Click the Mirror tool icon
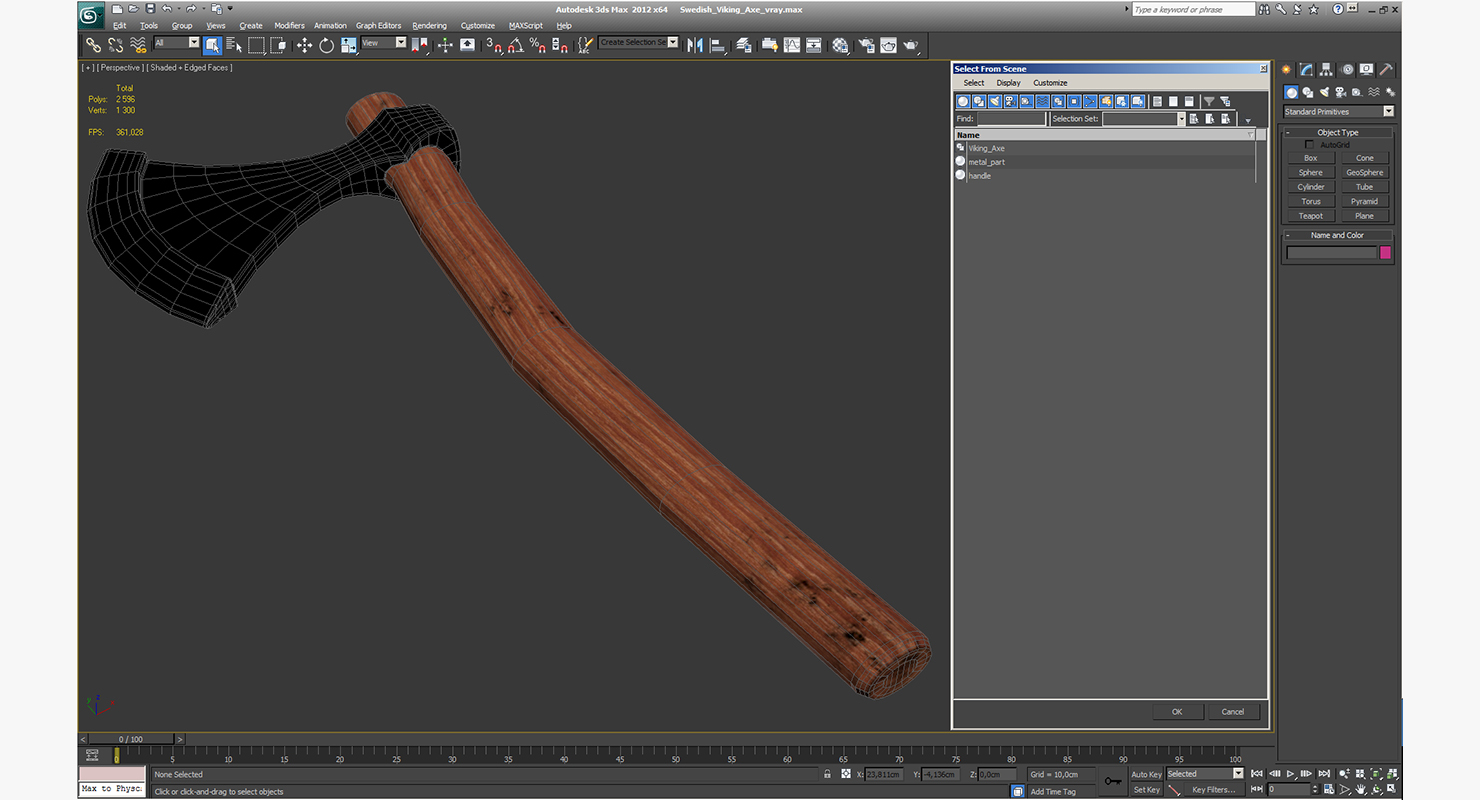The width and height of the screenshot is (1480, 800). (x=695, y=45)
